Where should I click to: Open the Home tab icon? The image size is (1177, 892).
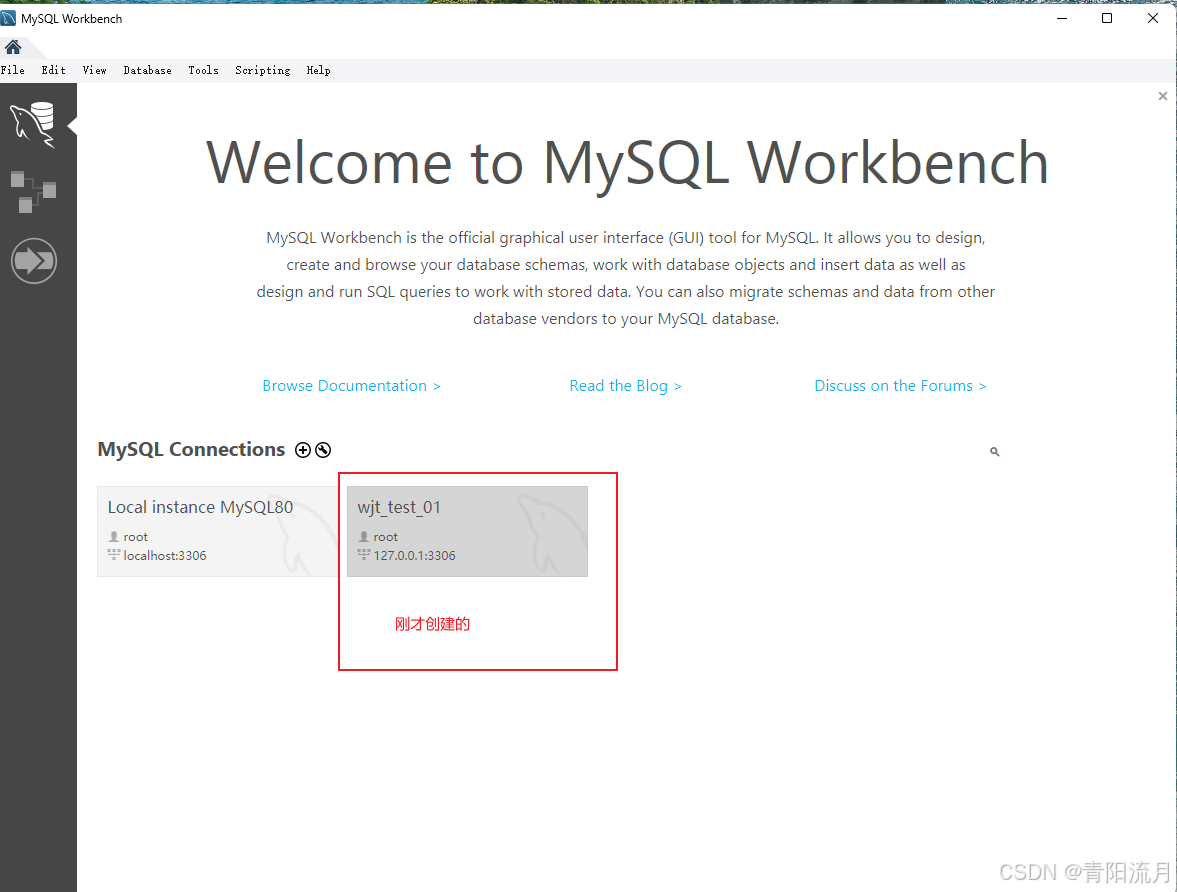click(13, 47)
